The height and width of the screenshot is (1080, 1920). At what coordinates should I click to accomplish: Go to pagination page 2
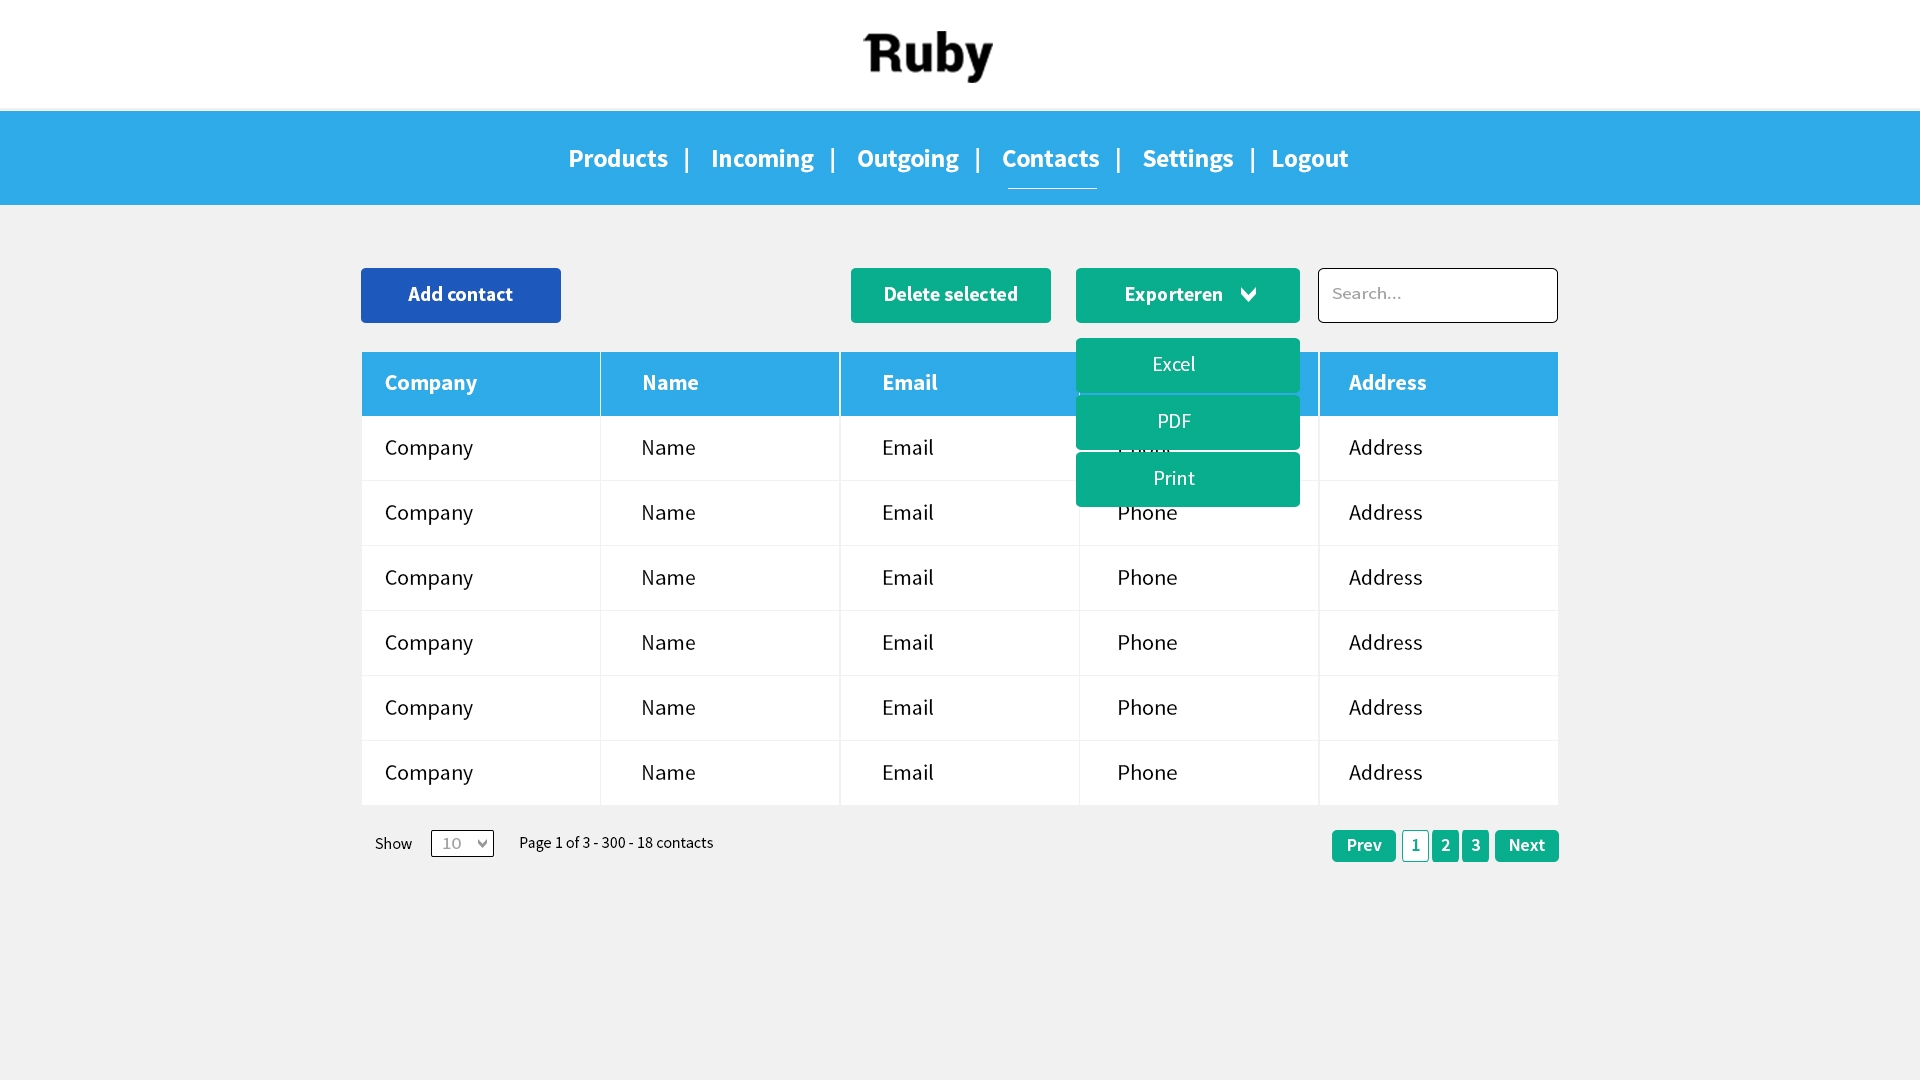[1445, 846]
